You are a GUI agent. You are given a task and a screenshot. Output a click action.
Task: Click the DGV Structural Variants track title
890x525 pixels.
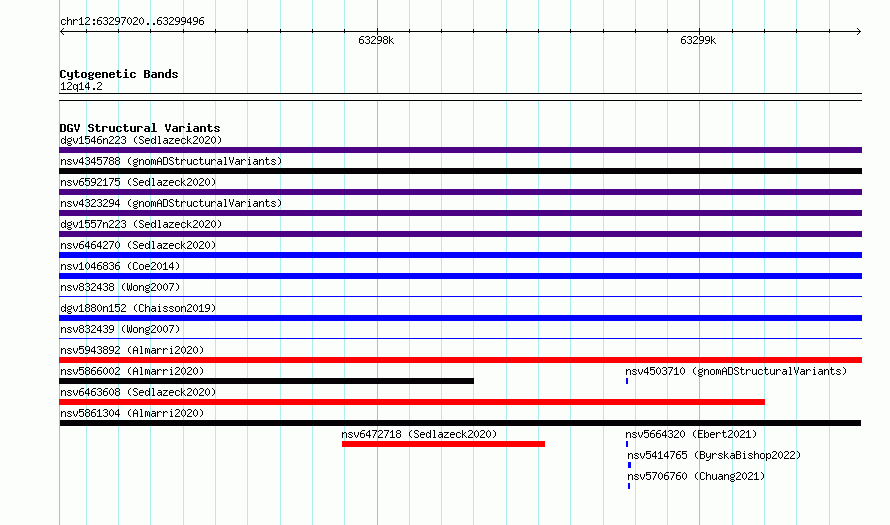click(140, 128)
